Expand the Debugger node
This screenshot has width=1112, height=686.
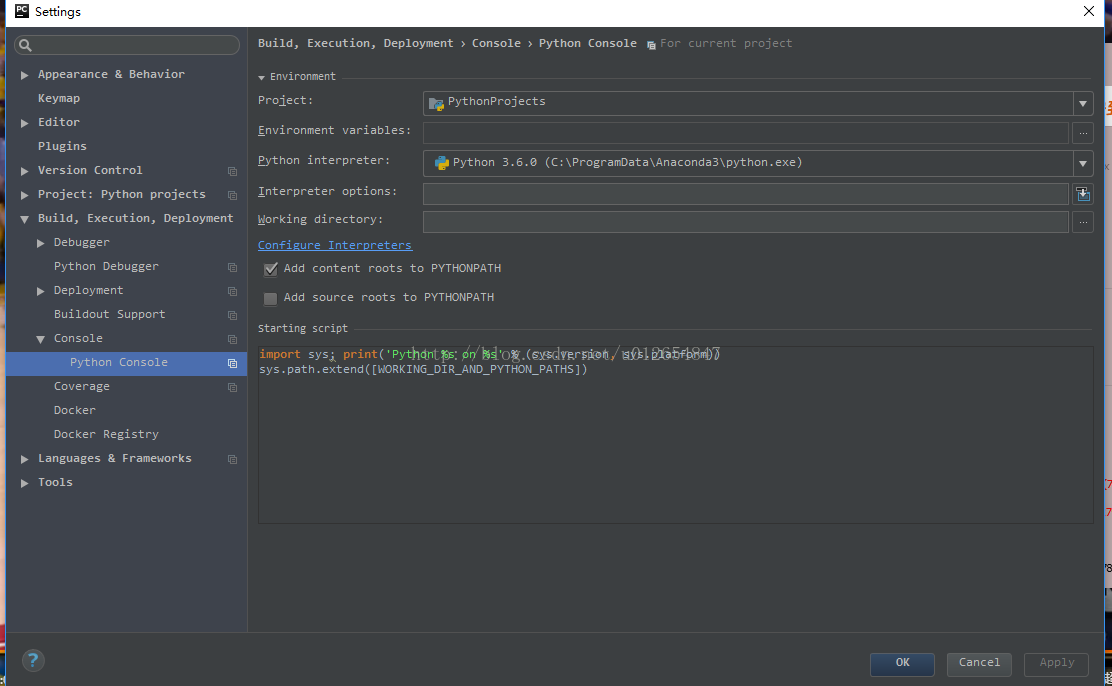(x=40, y=243)
